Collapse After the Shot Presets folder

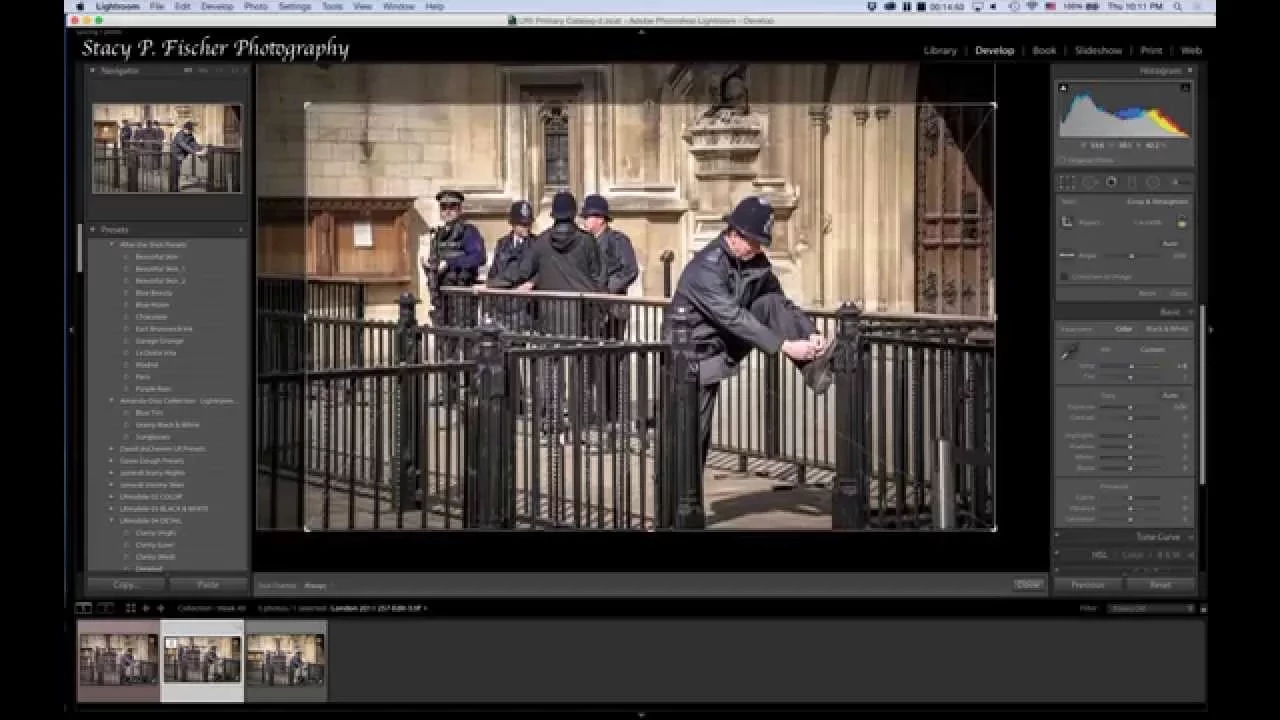click(x=112, y=244)
